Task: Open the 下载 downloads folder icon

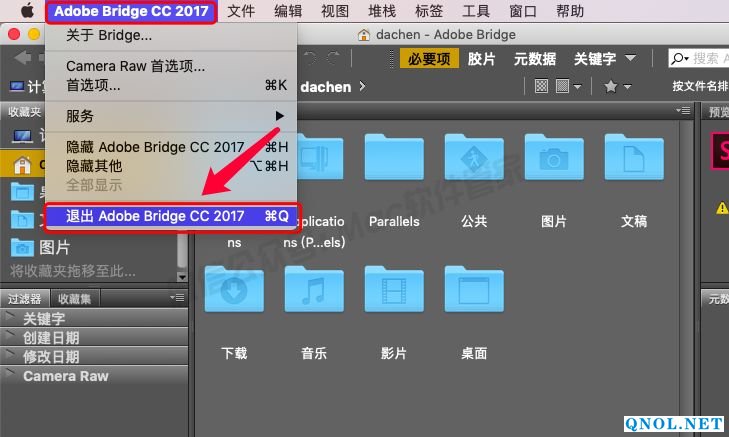Action: (234, 290)
